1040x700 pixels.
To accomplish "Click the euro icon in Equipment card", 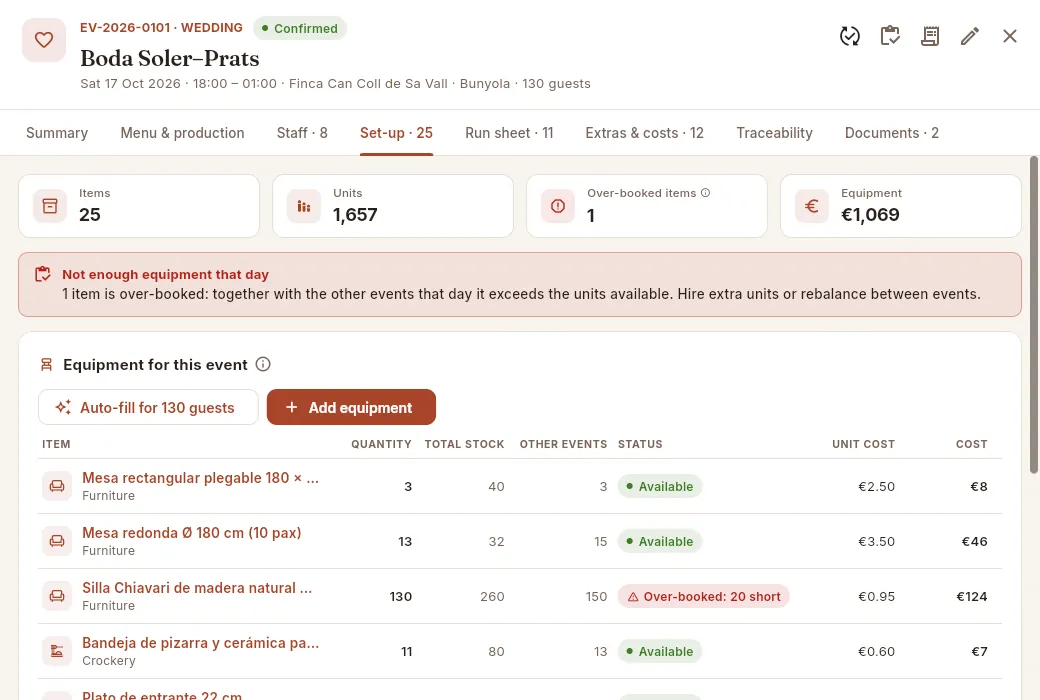I will coord(812,206).
